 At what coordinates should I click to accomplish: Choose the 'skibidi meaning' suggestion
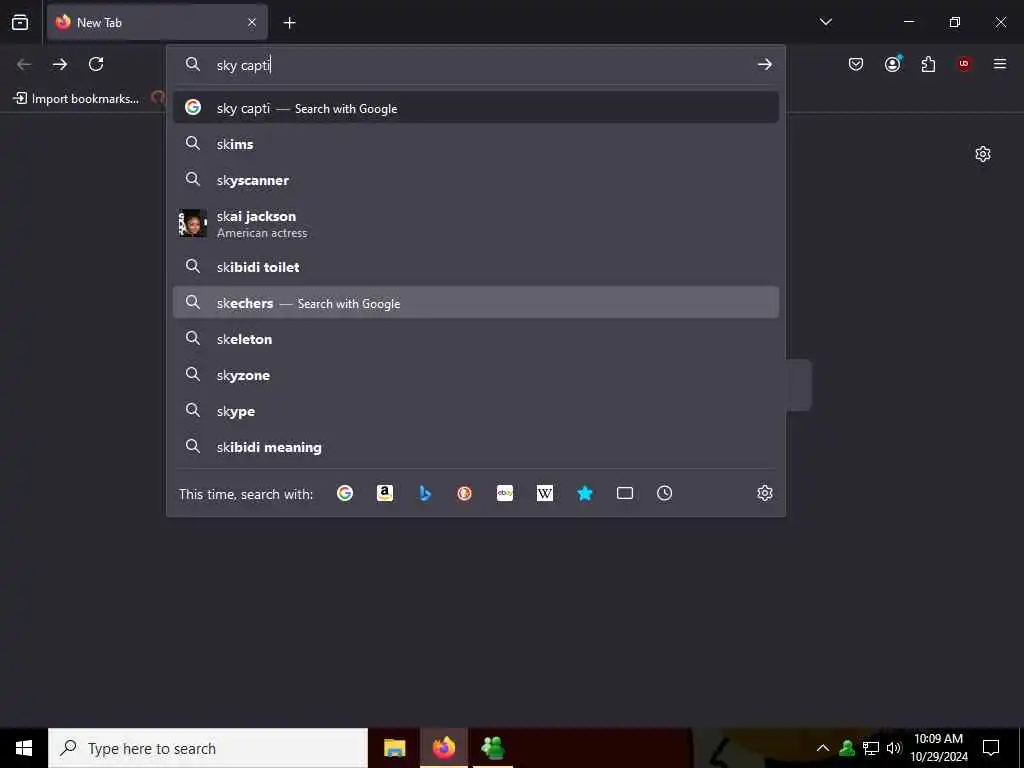click(475, 447)
